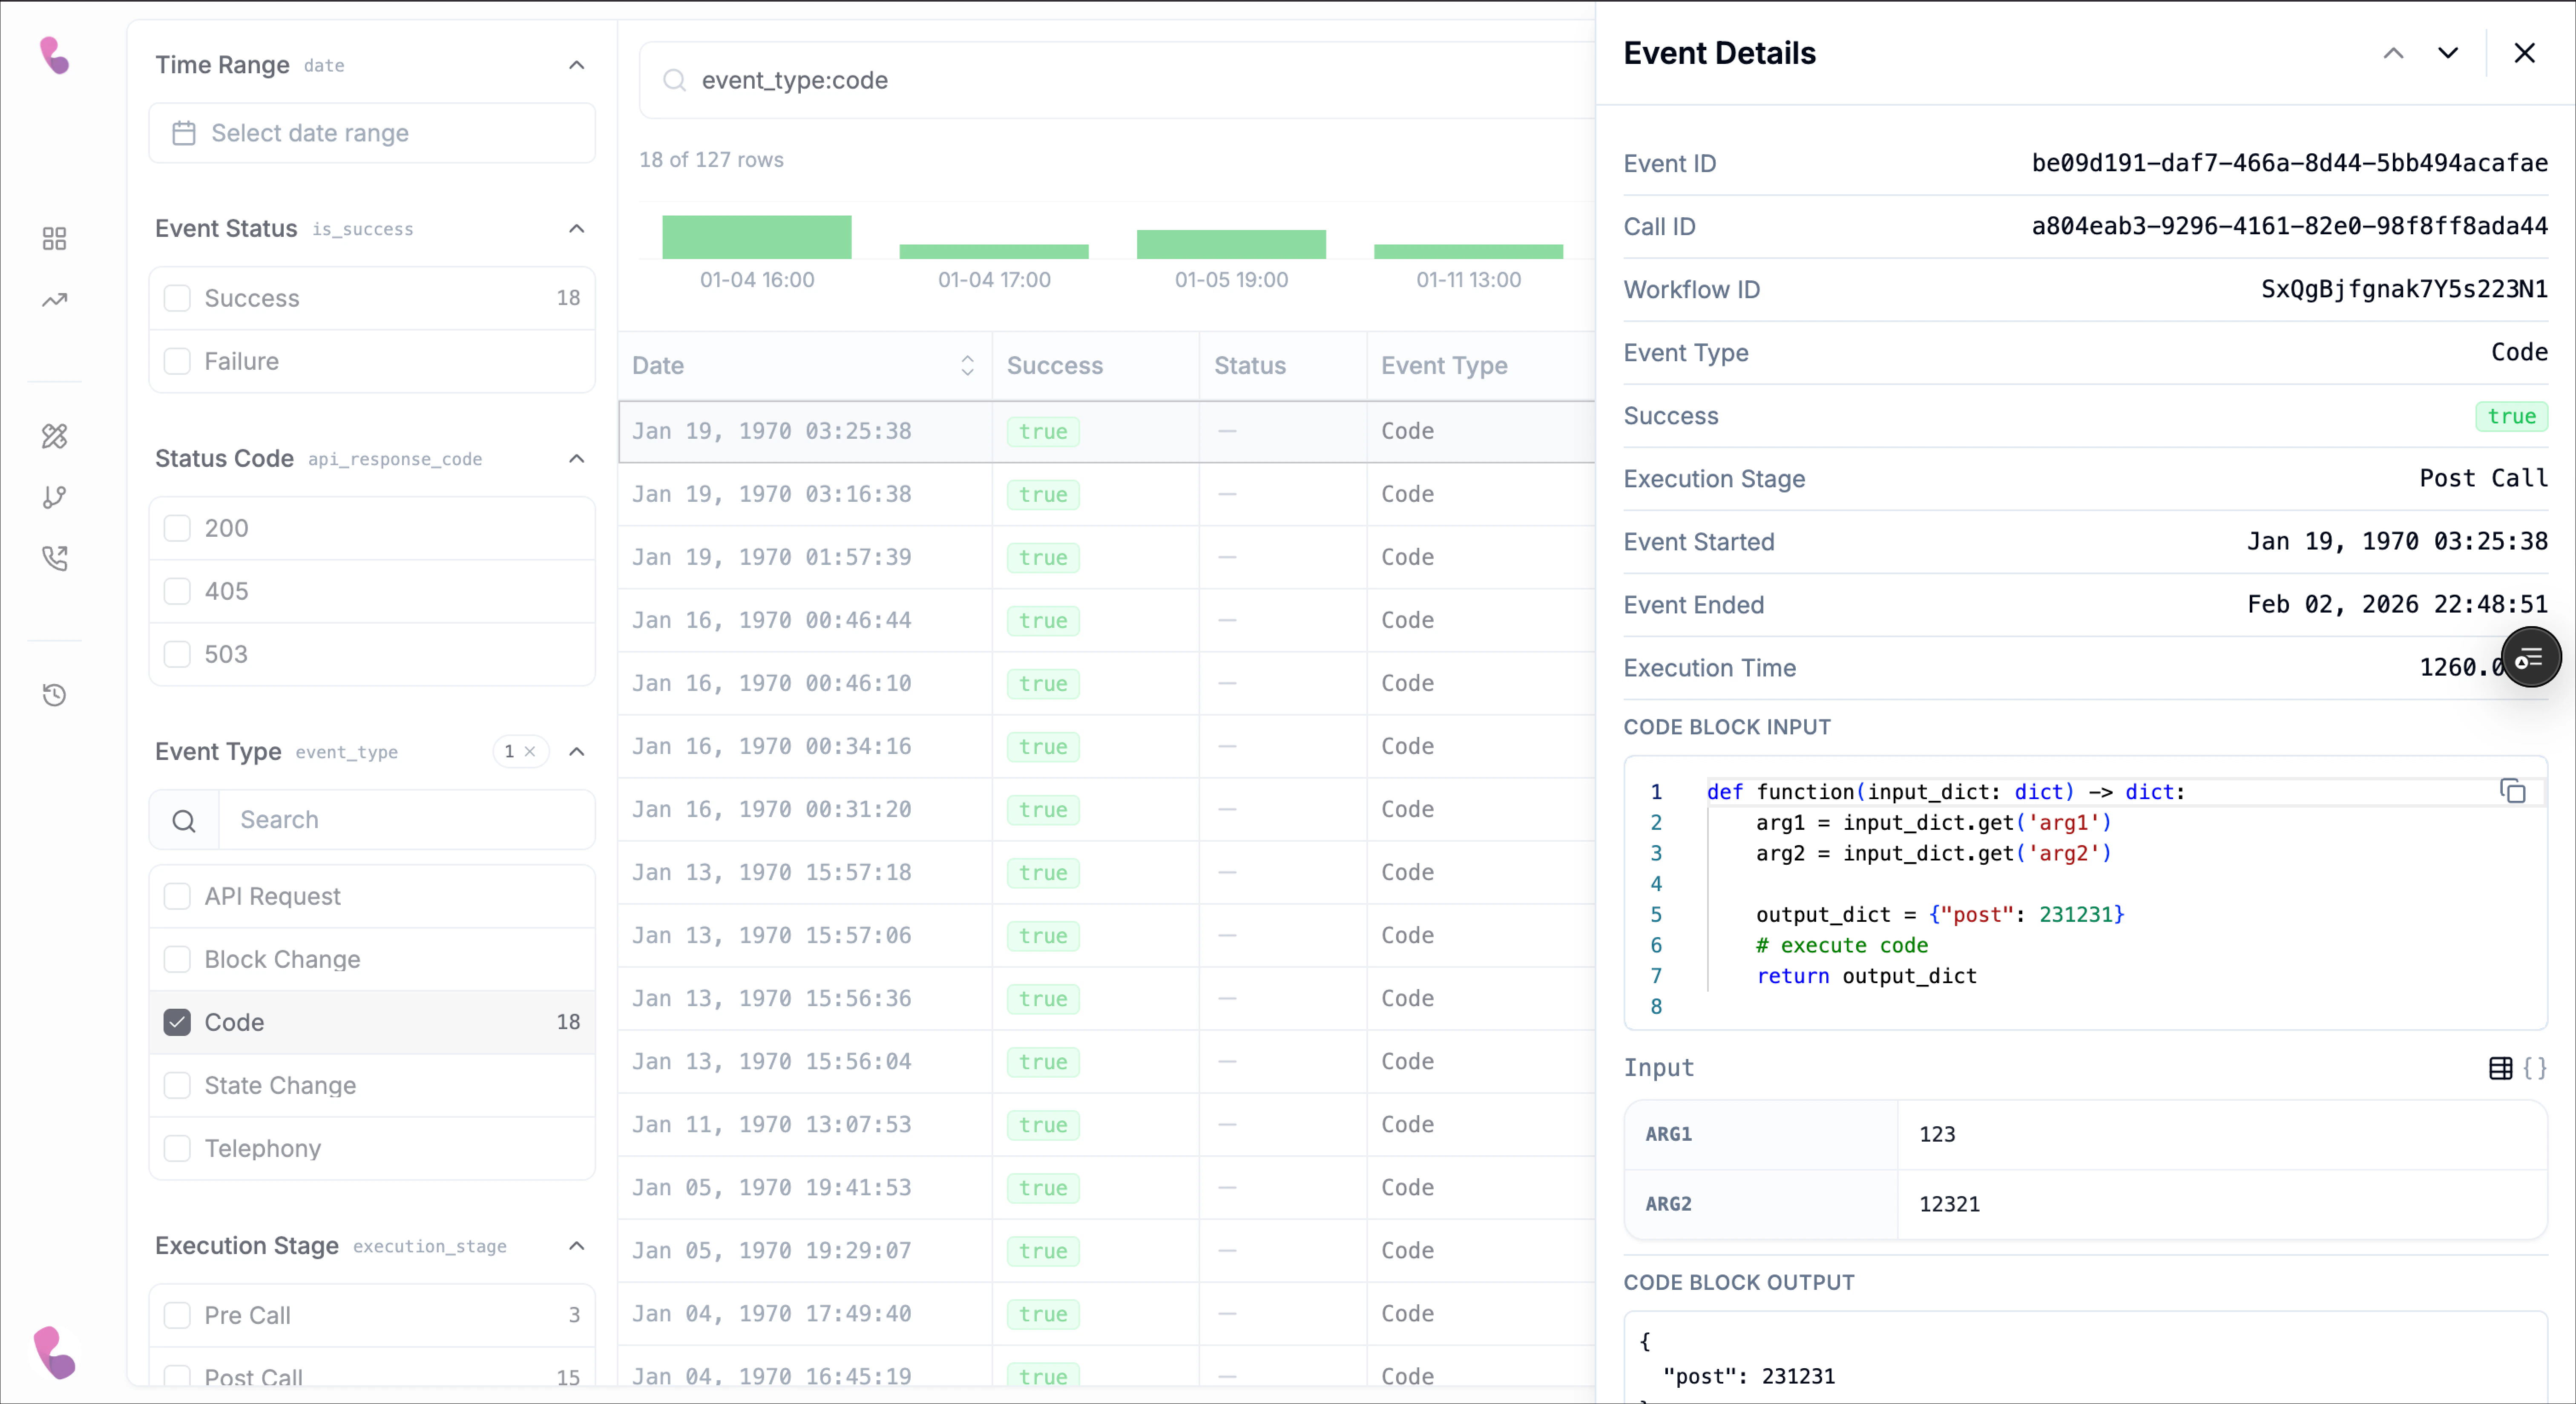Remove the Event Type filter chip
Image resolution: width=2576 pixels, height=1404 pixels.
(531, 752)
